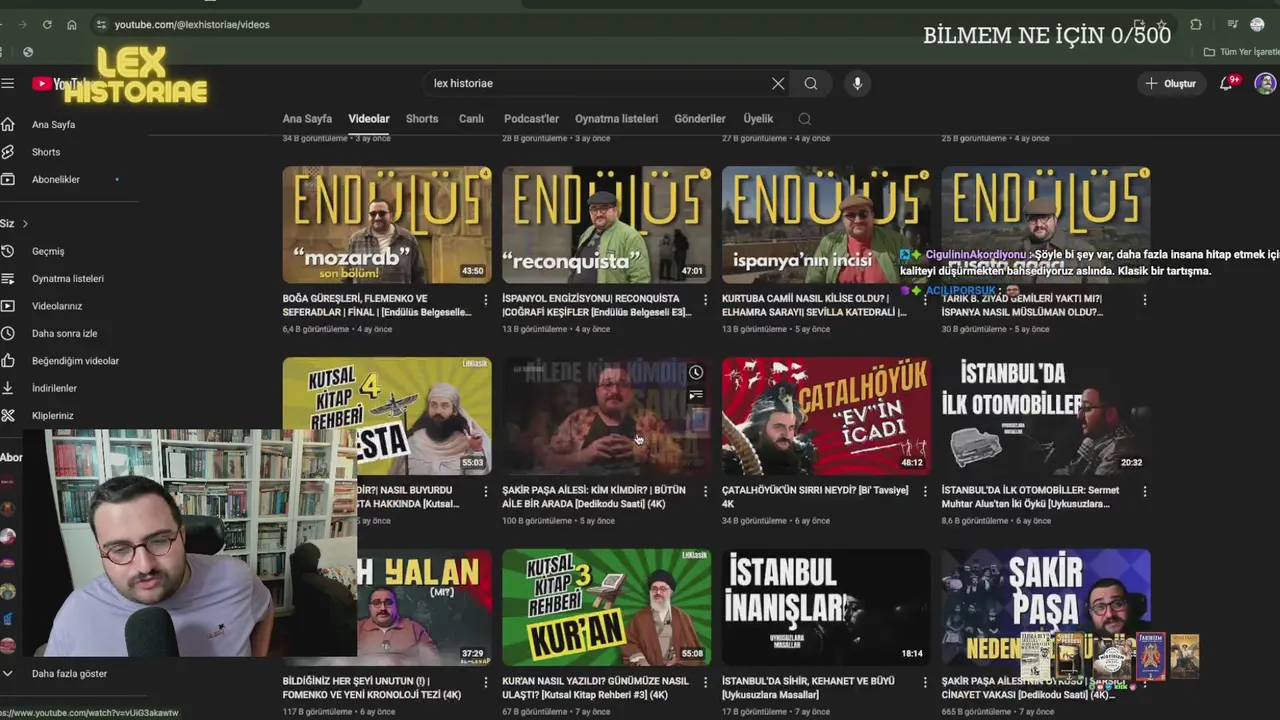The height and width of the screenshot is (720, 1280).
Task: Switch to the channel Ana Sayfa tab
Action: click(307, 119)
